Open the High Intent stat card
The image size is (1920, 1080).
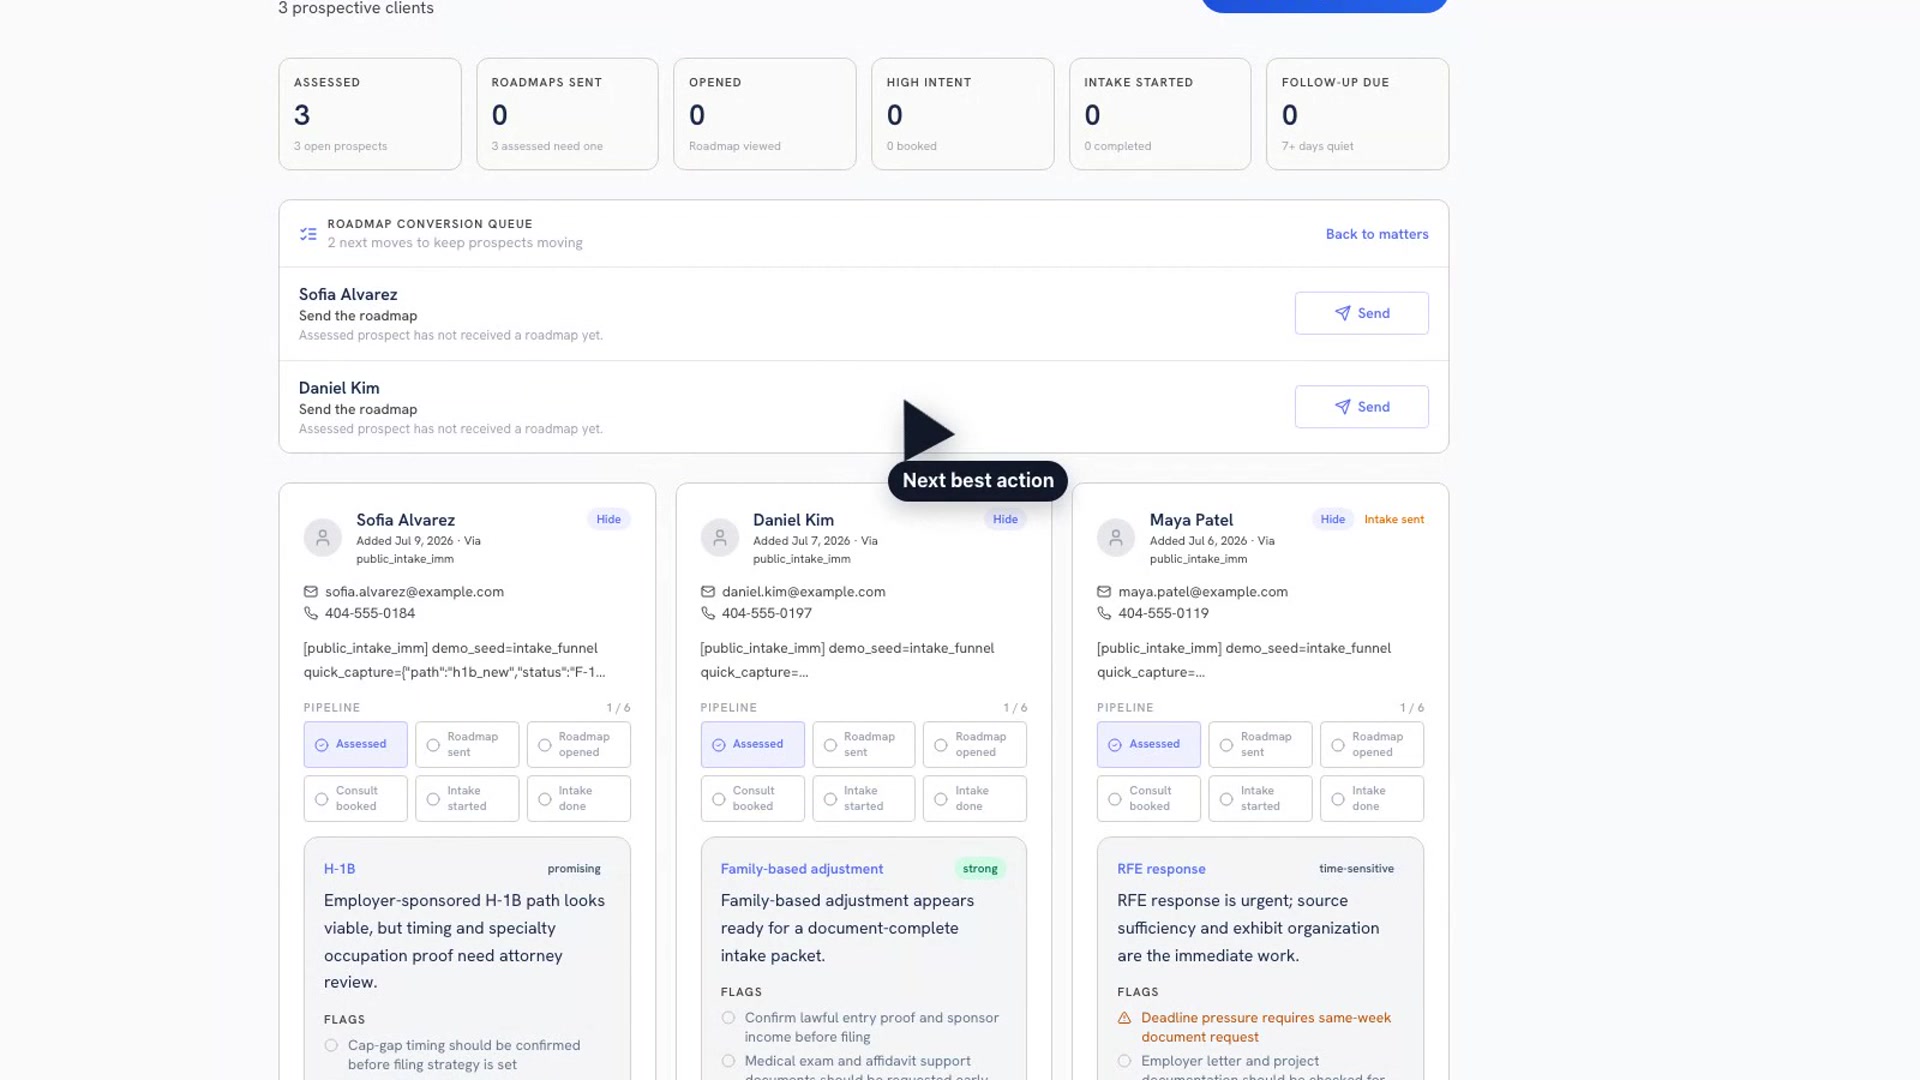[x=962, y=114]
